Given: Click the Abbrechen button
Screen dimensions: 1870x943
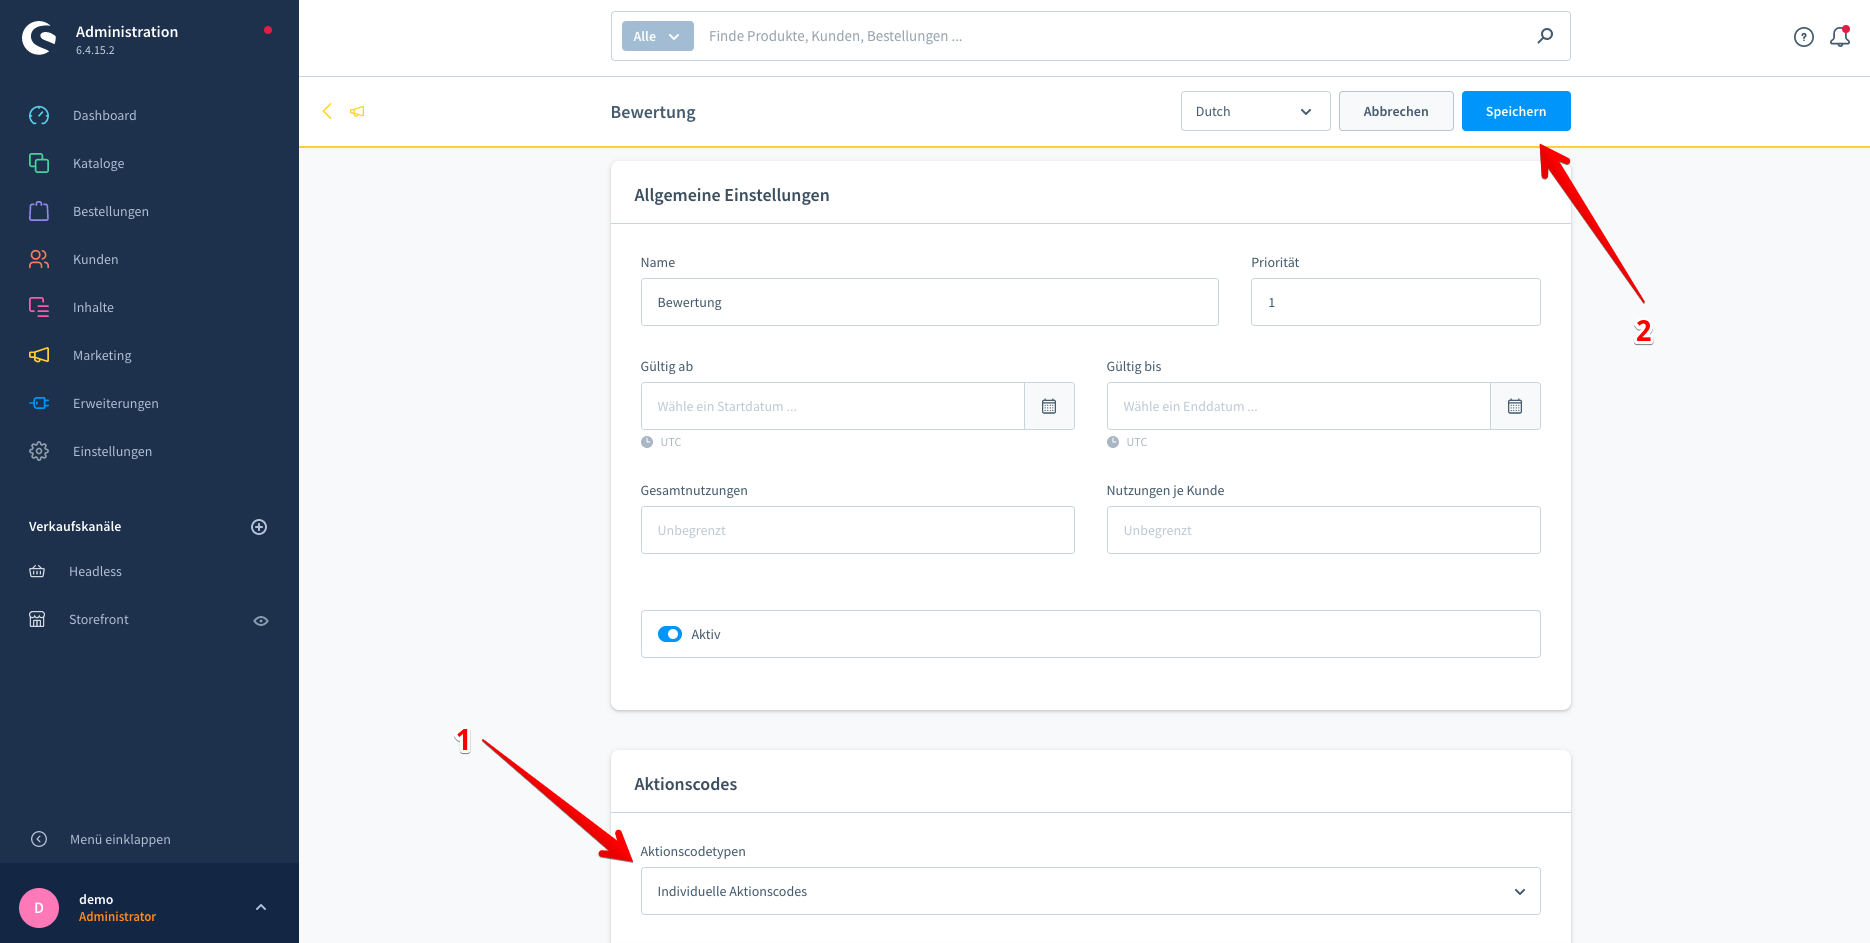Looking at the screenshot, I should tap(1395, 111).
